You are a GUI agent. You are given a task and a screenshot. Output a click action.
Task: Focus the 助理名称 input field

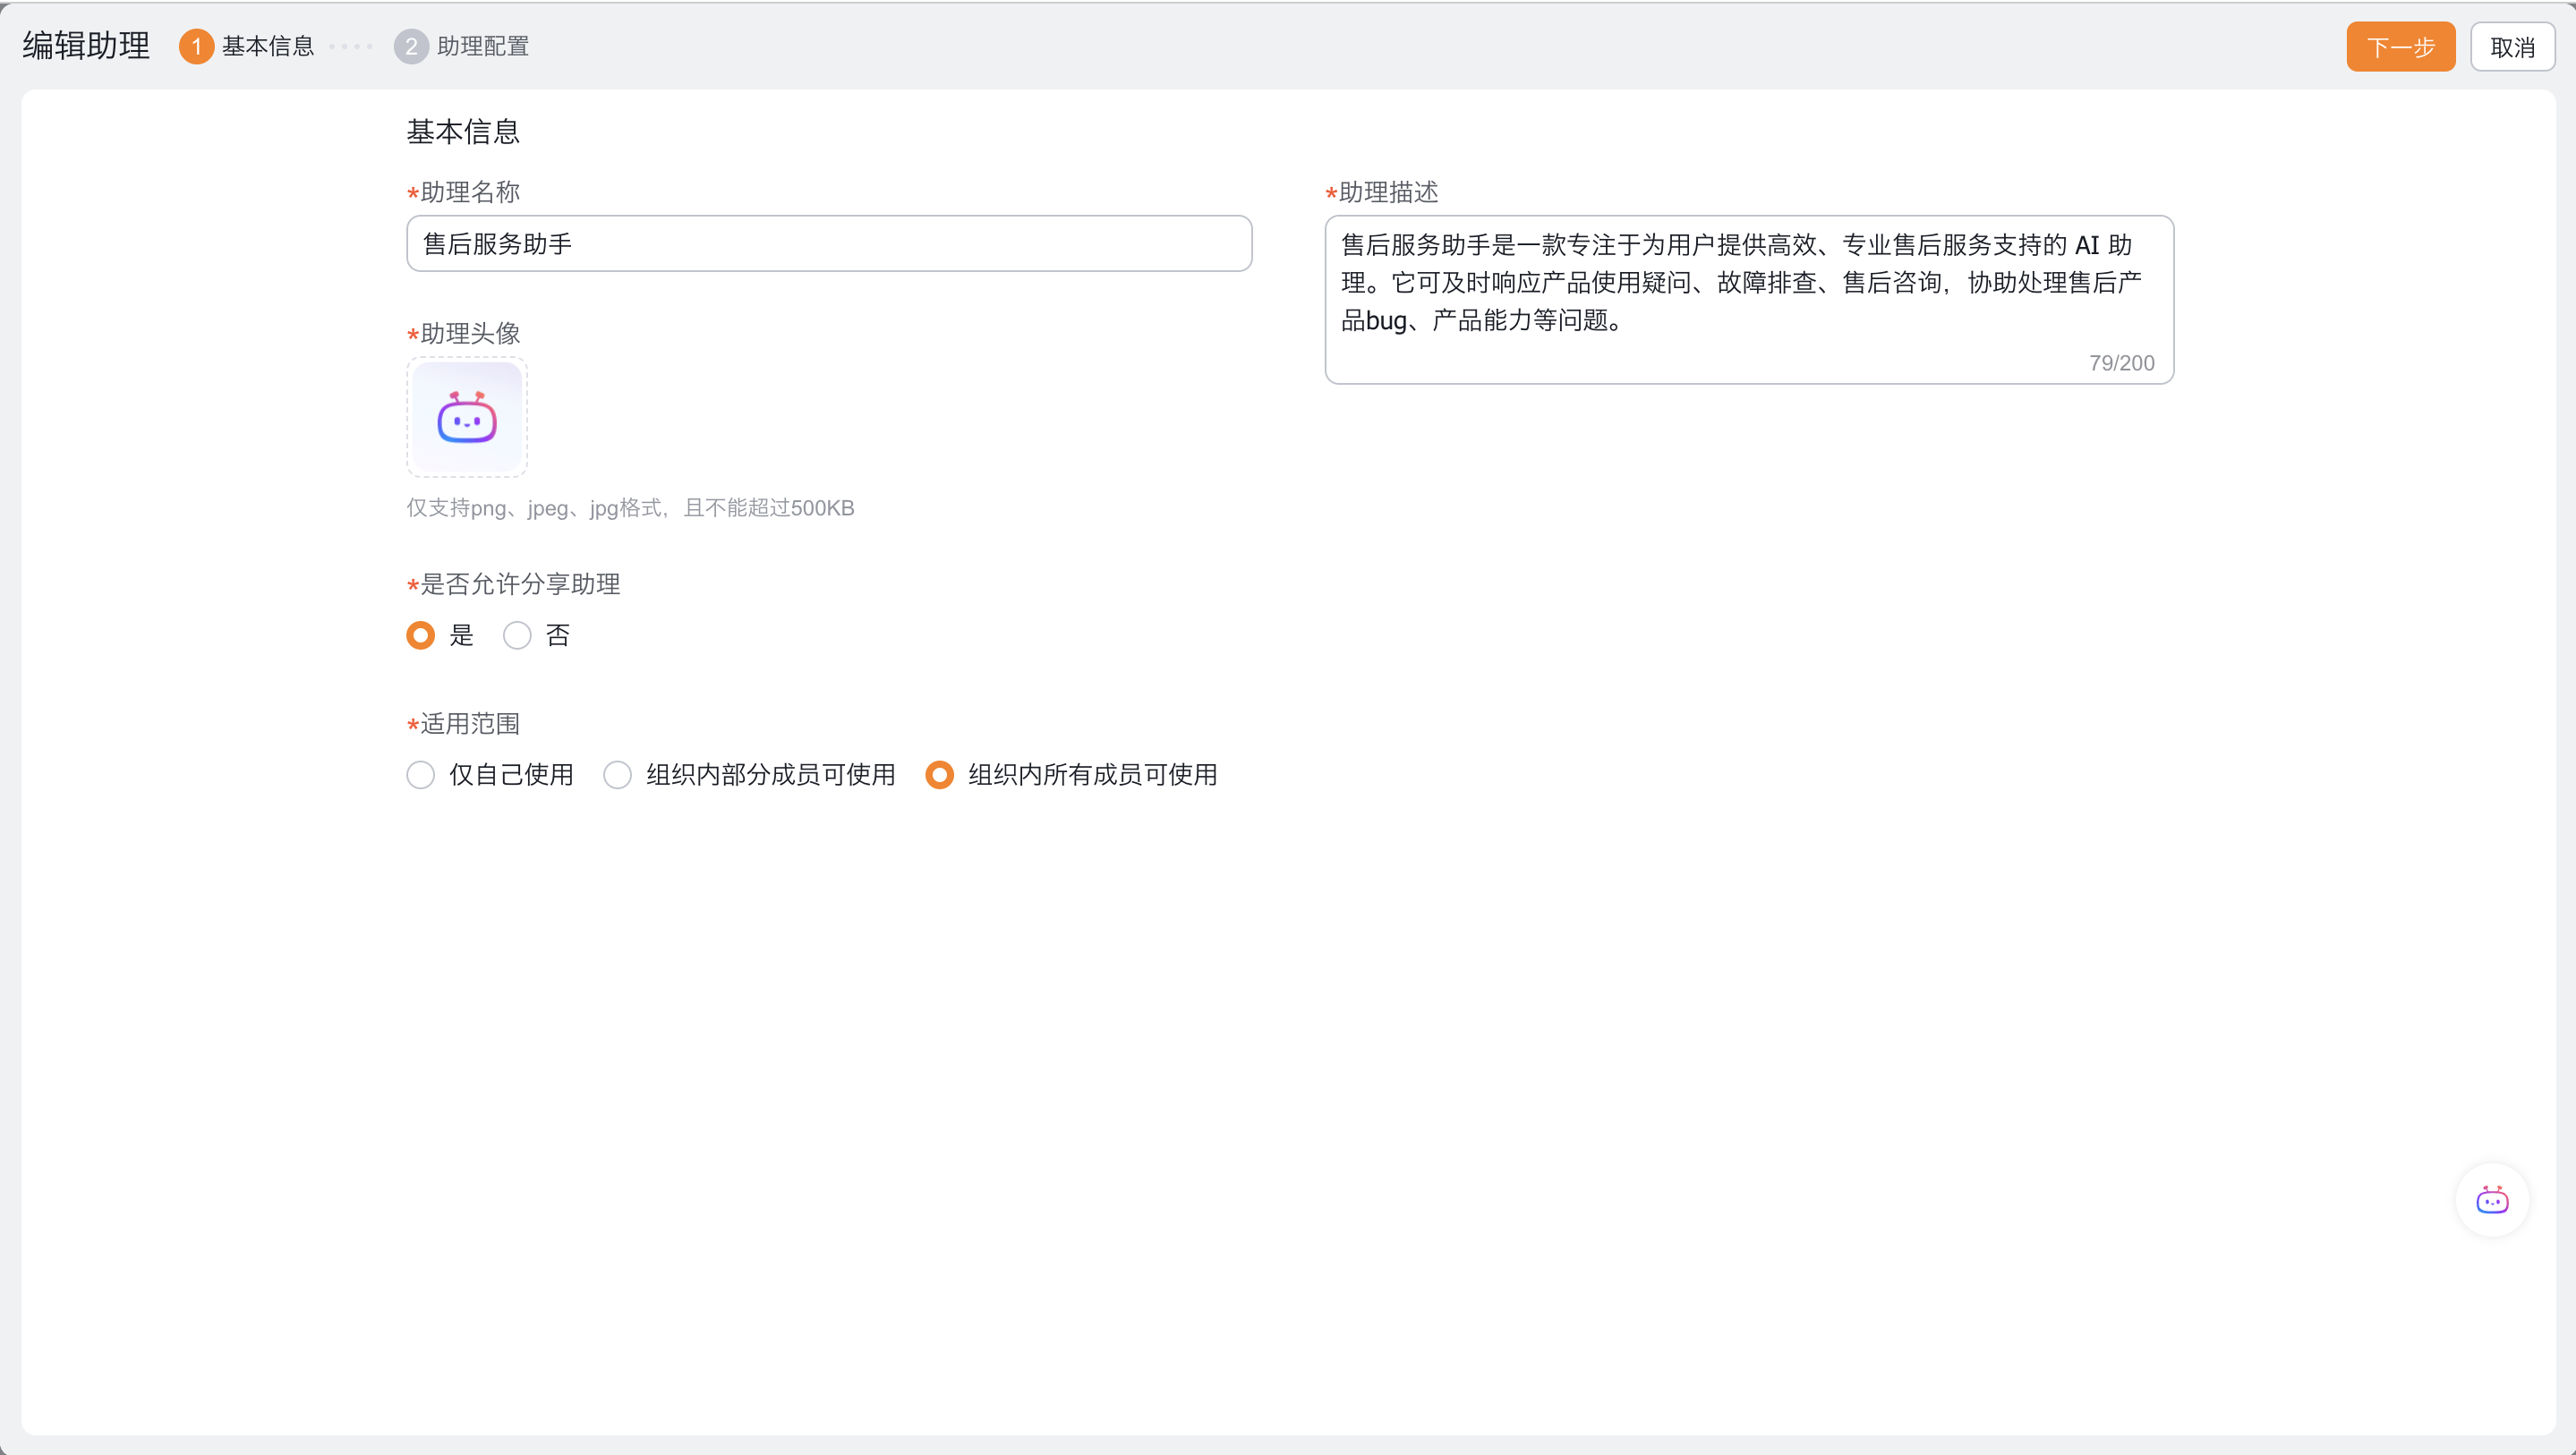828,243
